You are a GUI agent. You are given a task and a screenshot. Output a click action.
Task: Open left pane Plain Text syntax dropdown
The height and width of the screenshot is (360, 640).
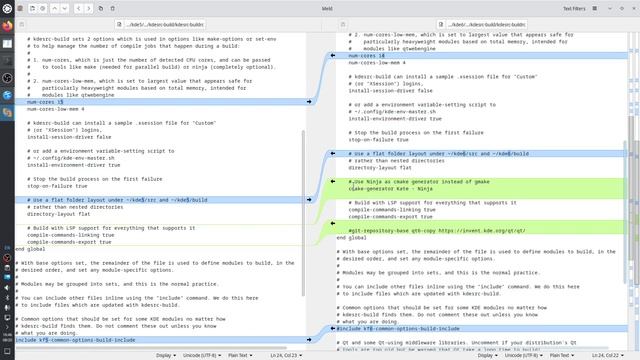(x=240, y=356)
